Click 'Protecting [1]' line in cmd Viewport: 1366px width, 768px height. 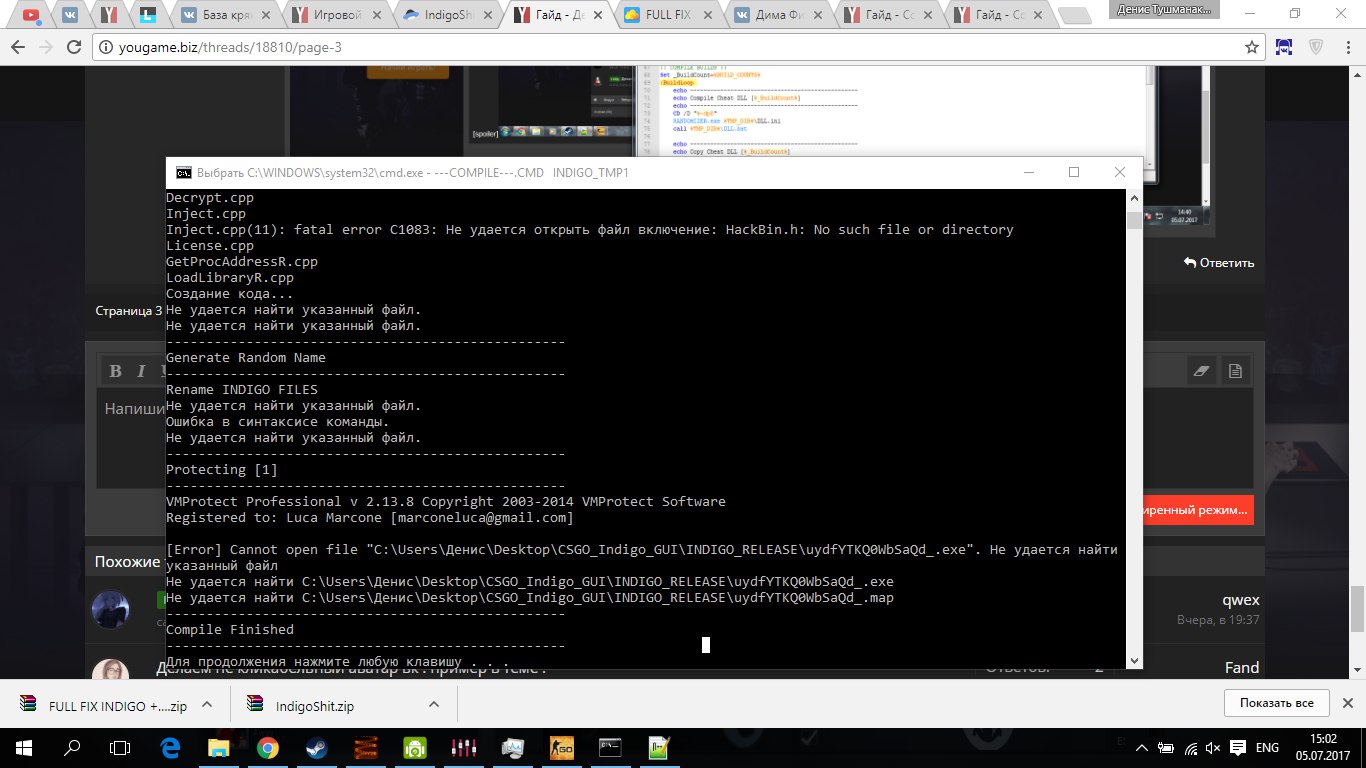(x=222, y=469)
